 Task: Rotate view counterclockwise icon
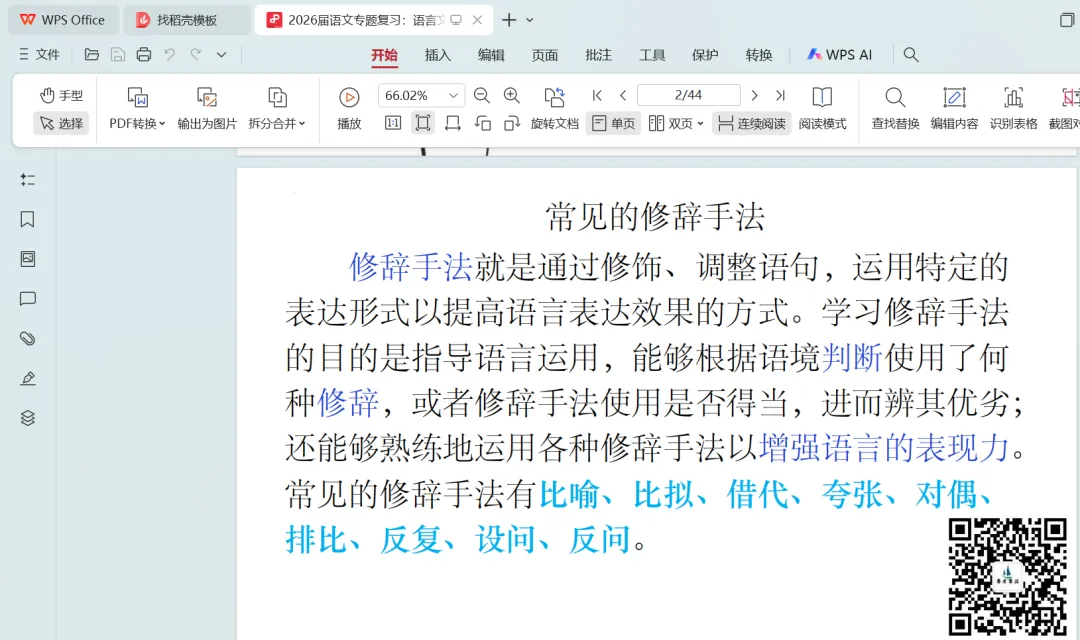pyautogui.click(x=483, y=123)
